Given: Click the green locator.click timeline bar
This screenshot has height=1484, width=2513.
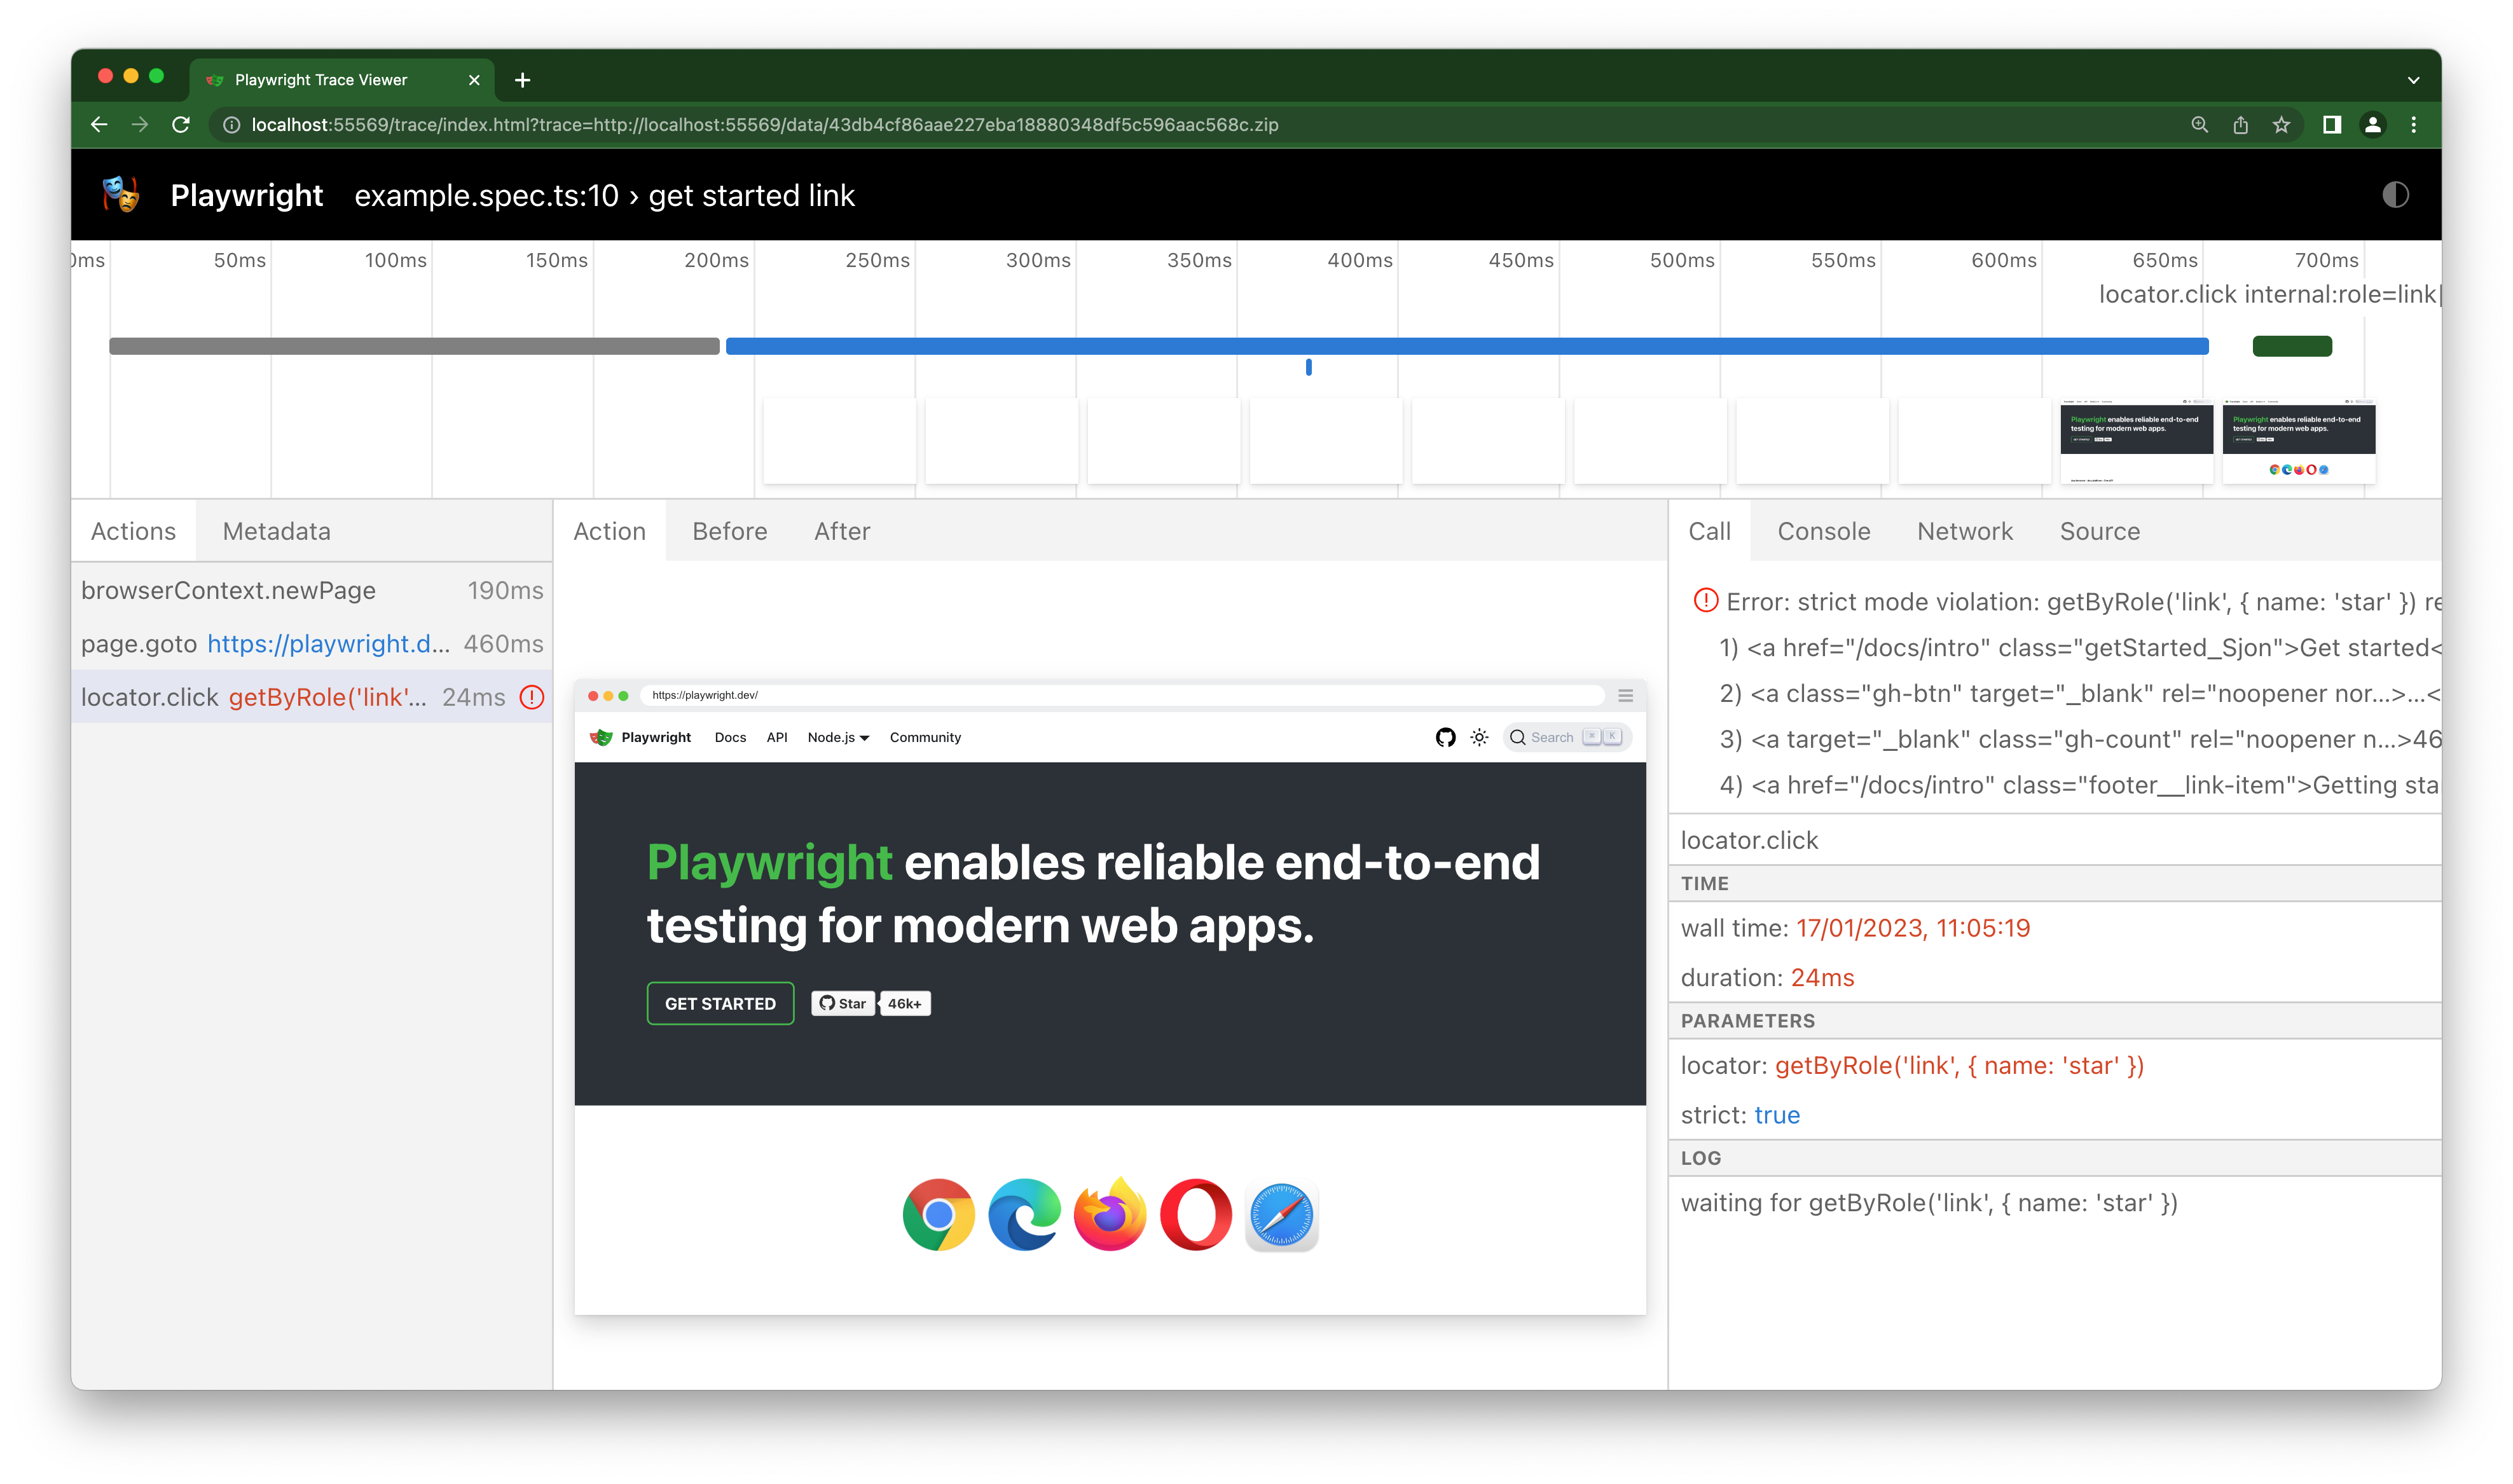Looking at the screenshot, I should click(2291, 346).
